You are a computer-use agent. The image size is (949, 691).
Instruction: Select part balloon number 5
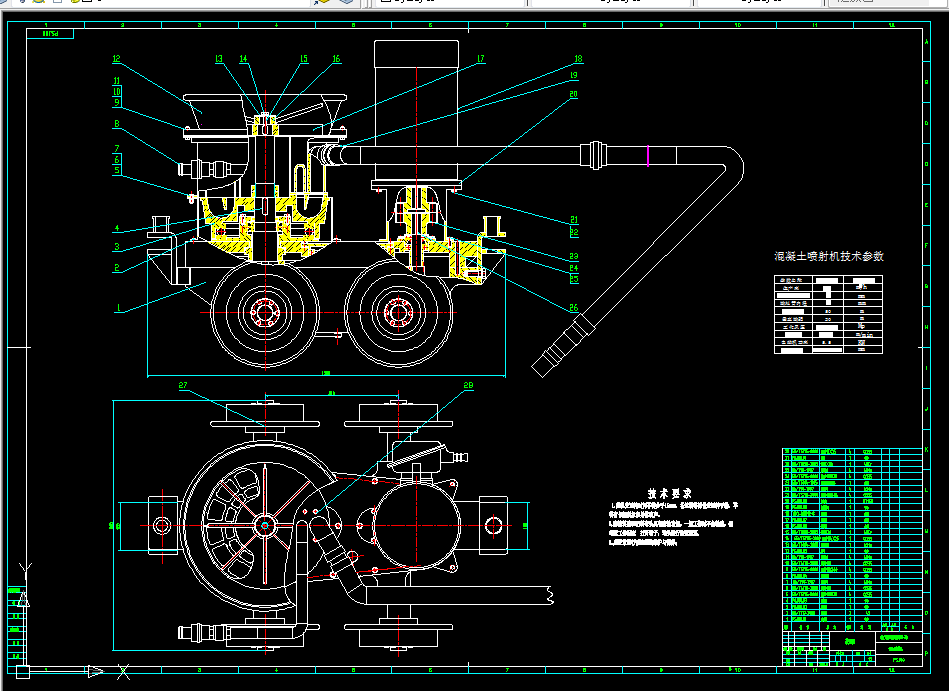tap(117, 170)
